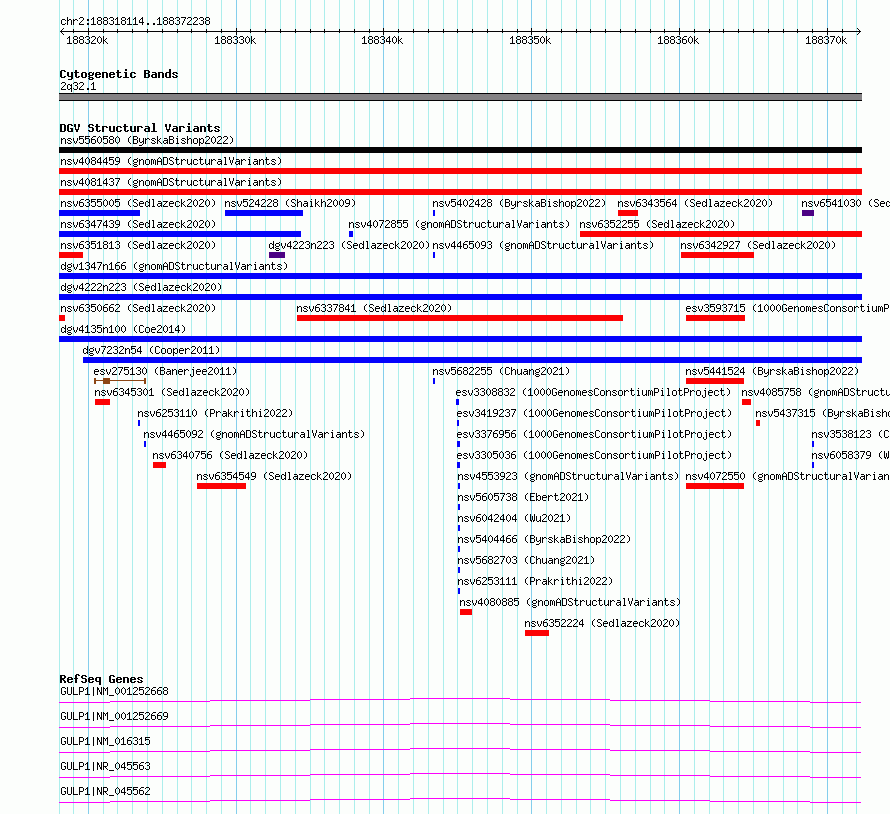Click the black nsv5560580 variant bar

tap(460, 150)
